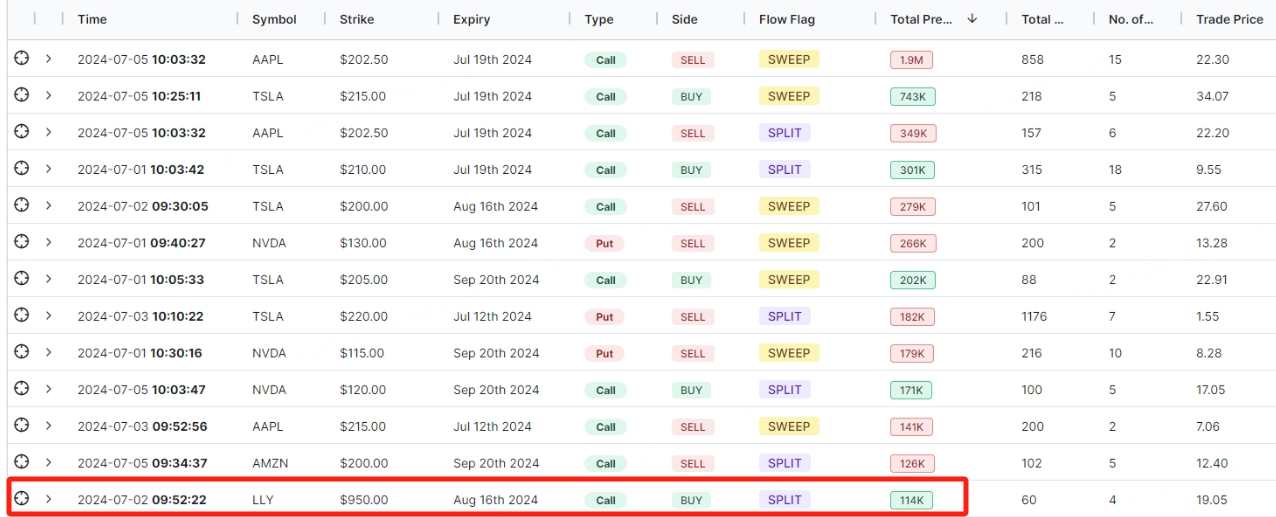Click the crosshair icon on the AAPL 1.9M row
Screen dimensions: 1276x517
pyautogui.click(x=22, y=59)
